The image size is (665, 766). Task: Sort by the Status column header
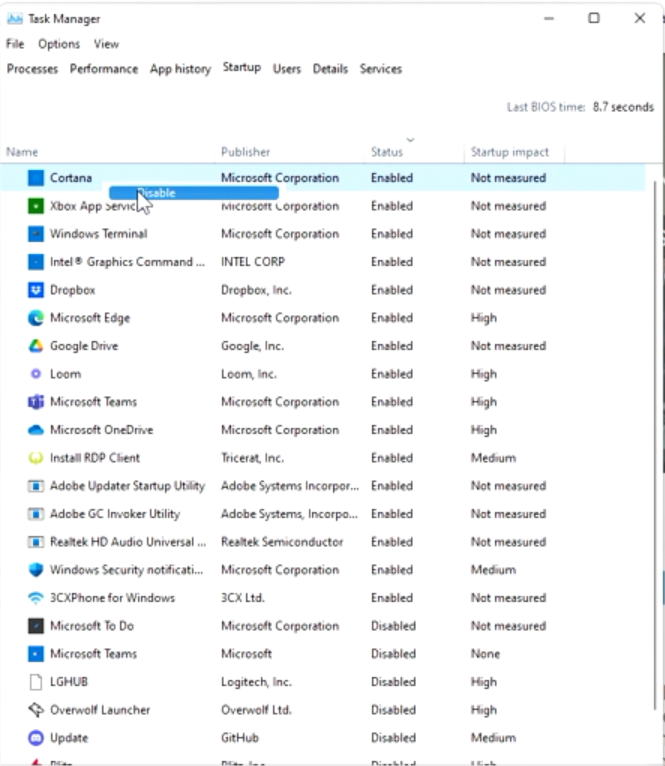click(x=387, y=152)
